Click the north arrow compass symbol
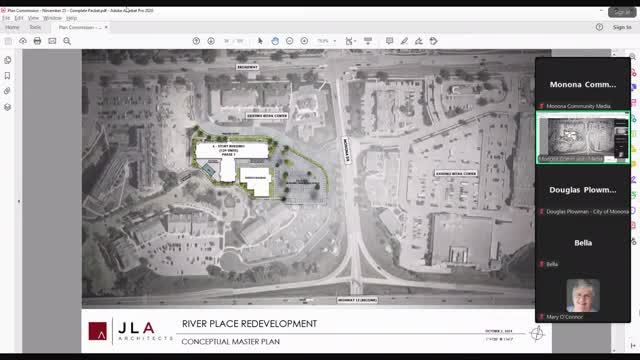This screenshot has height=360, width=640. tap(537, 333)
